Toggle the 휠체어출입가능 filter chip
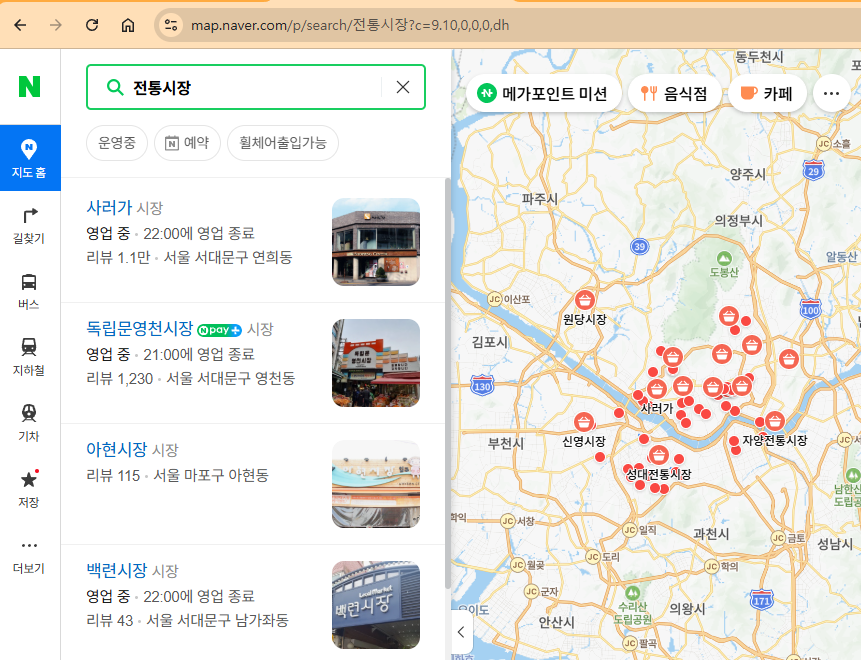 [x=283, y=143]
